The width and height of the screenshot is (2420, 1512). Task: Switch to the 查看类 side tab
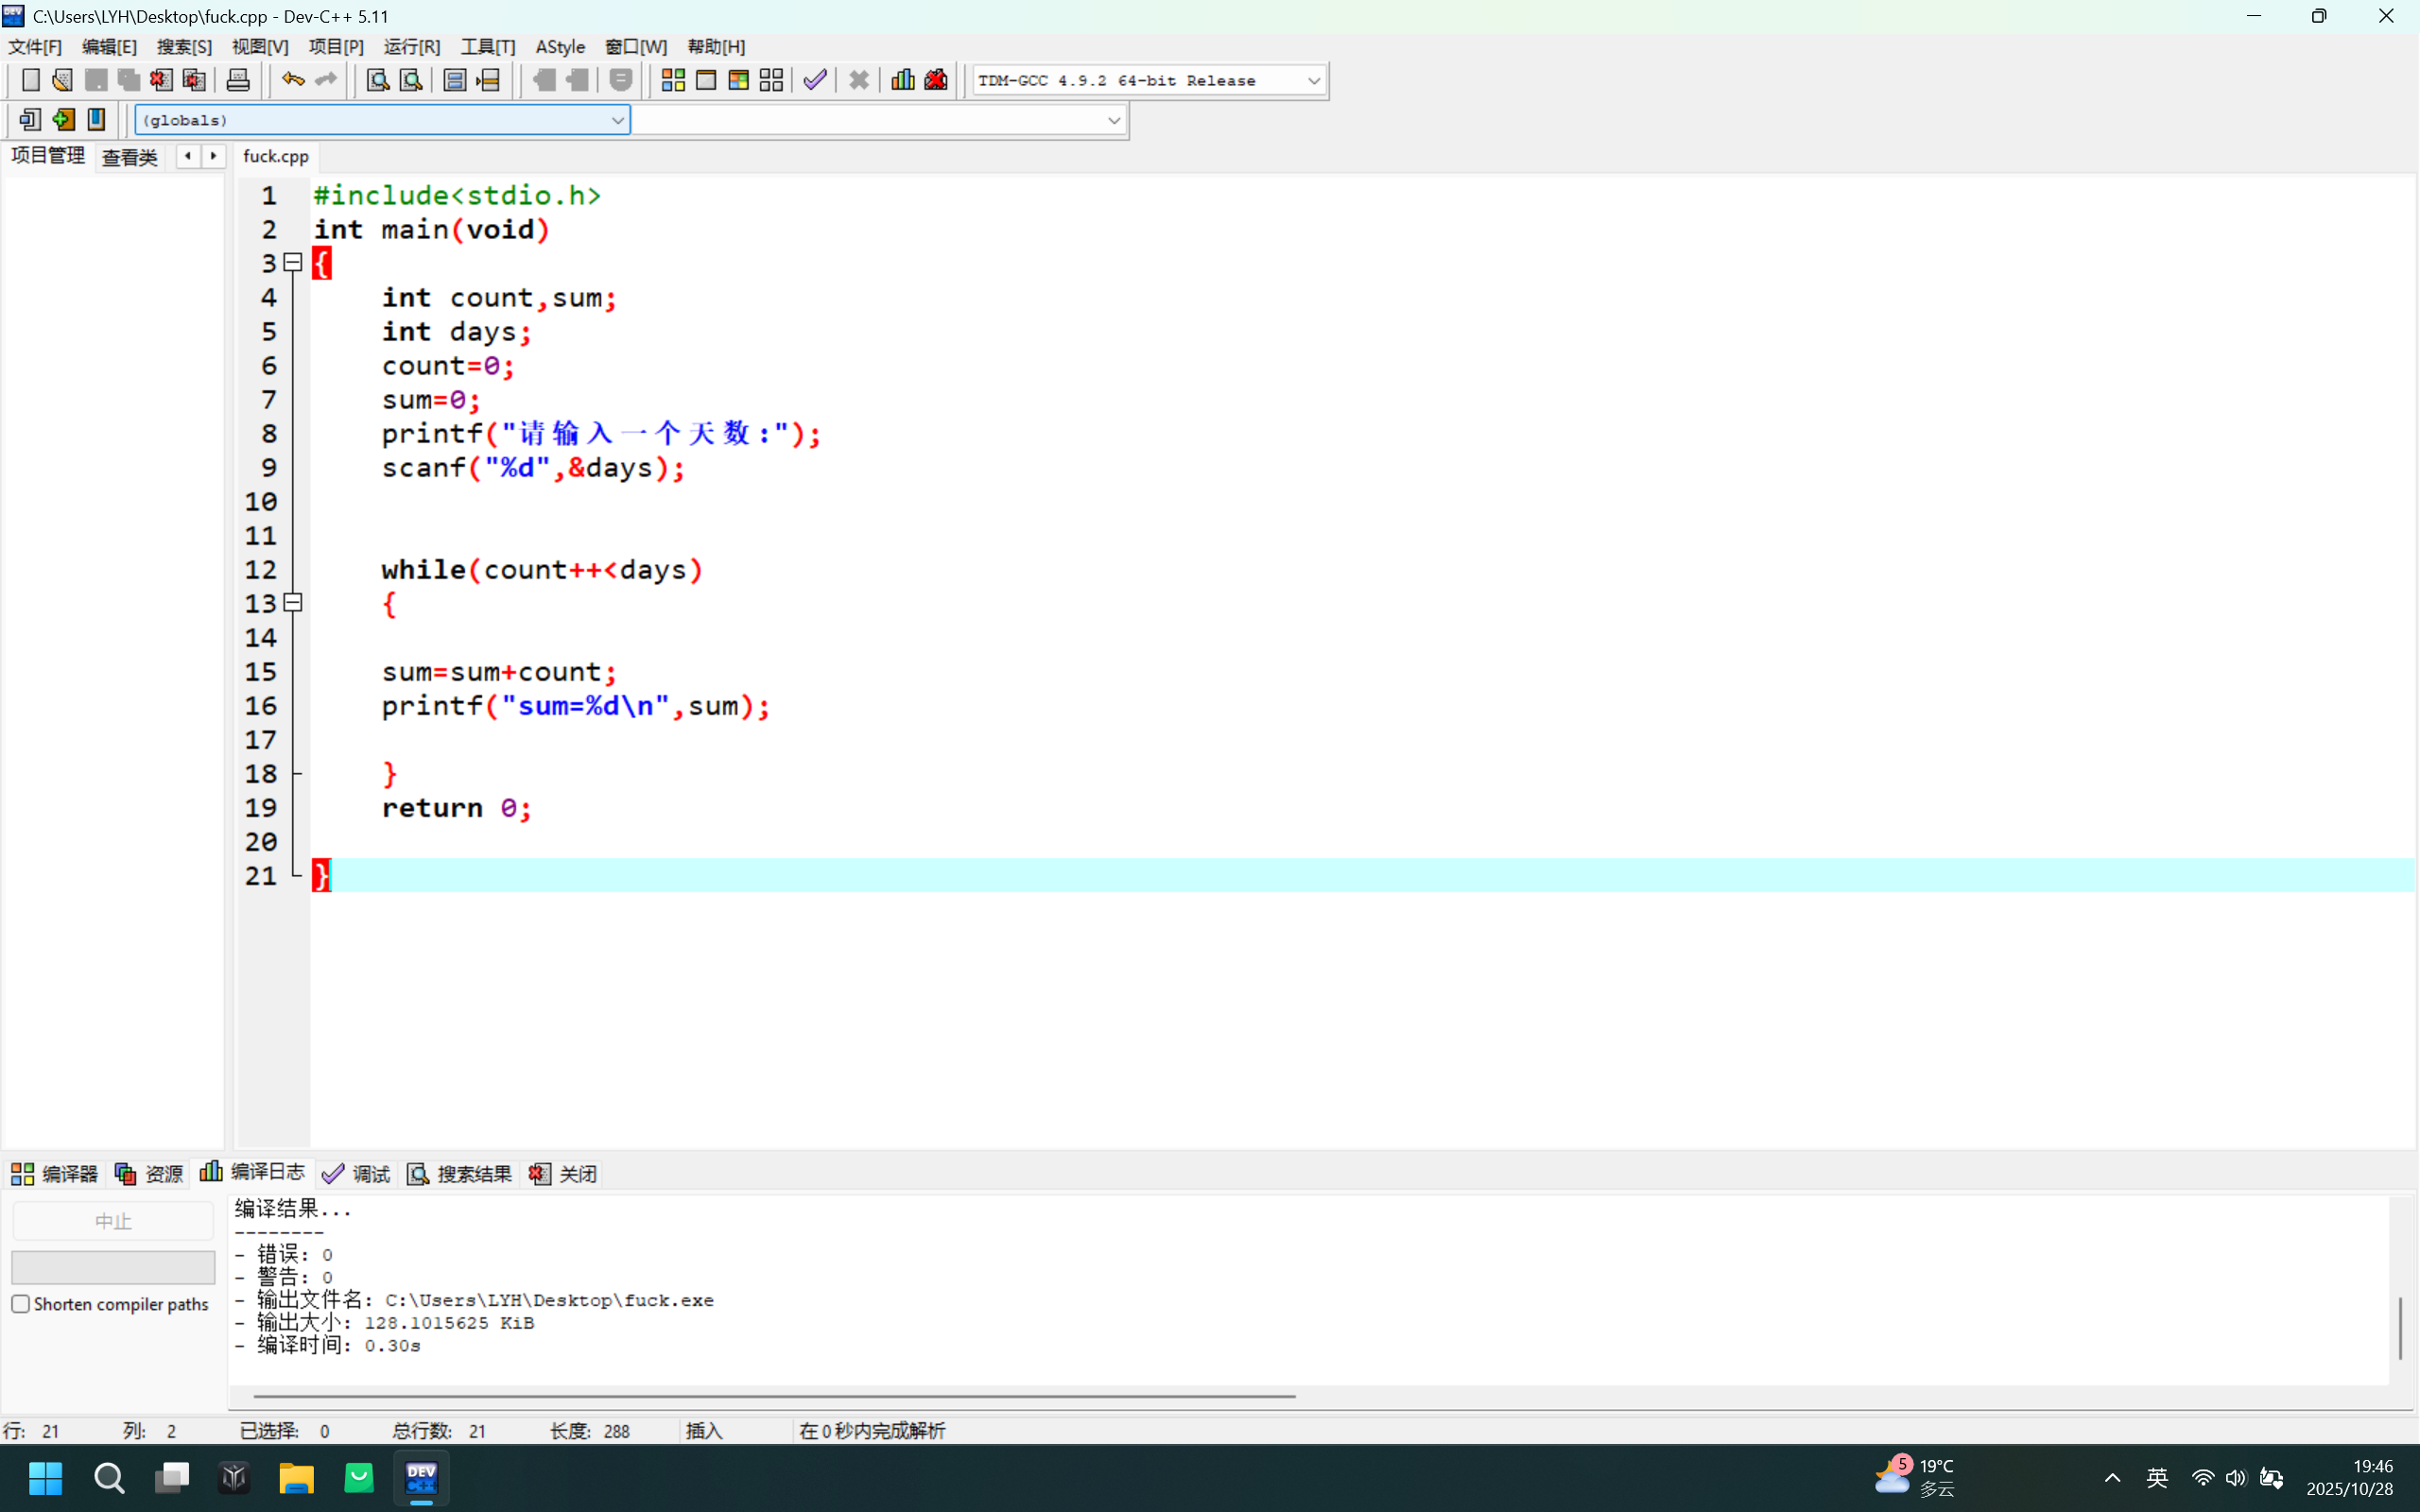(x=130, y=157)
